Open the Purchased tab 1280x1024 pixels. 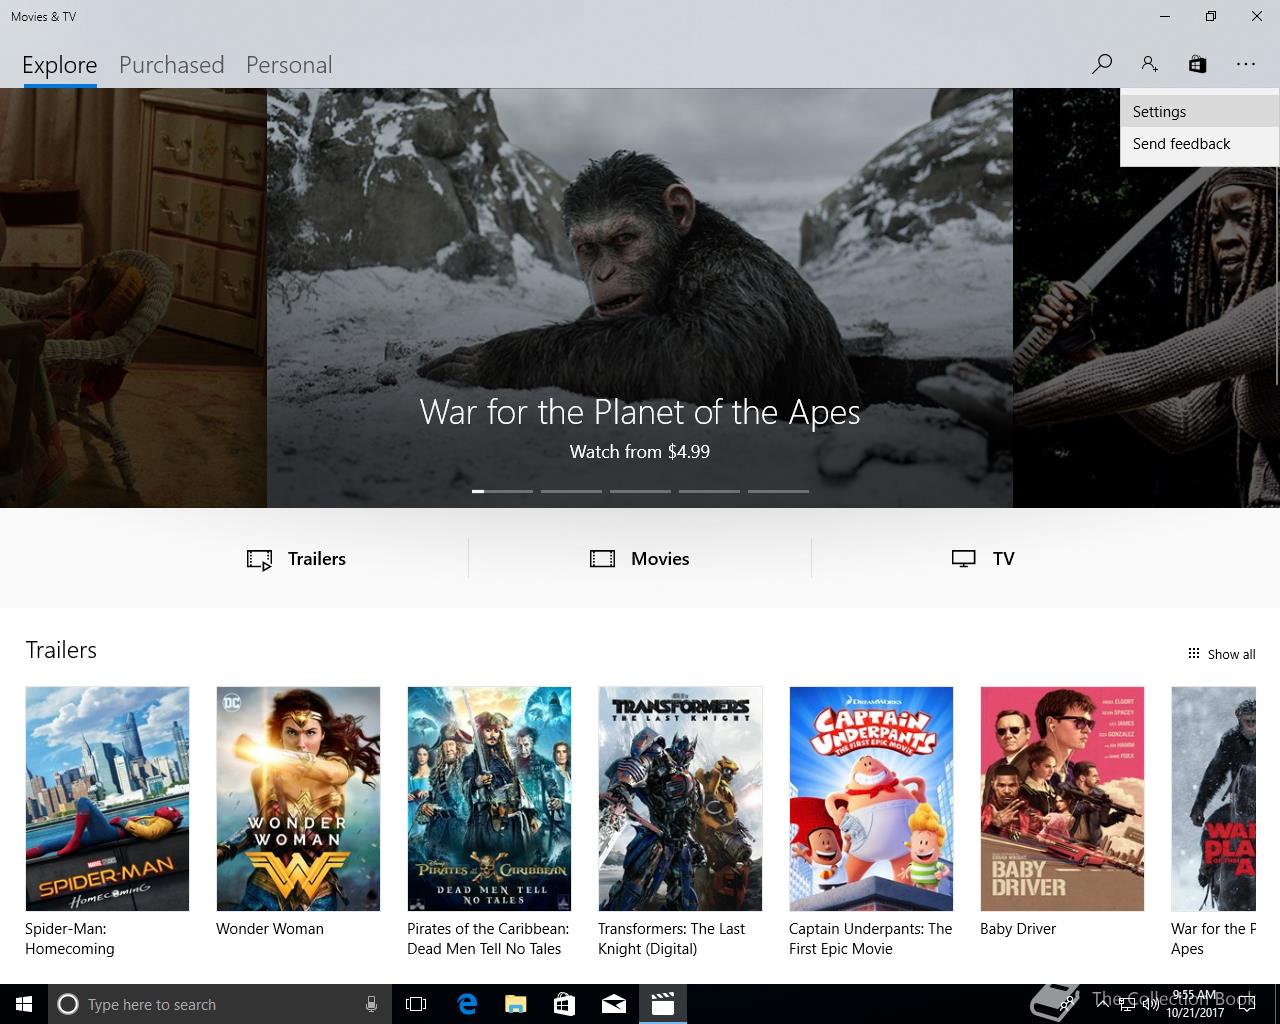172,65
